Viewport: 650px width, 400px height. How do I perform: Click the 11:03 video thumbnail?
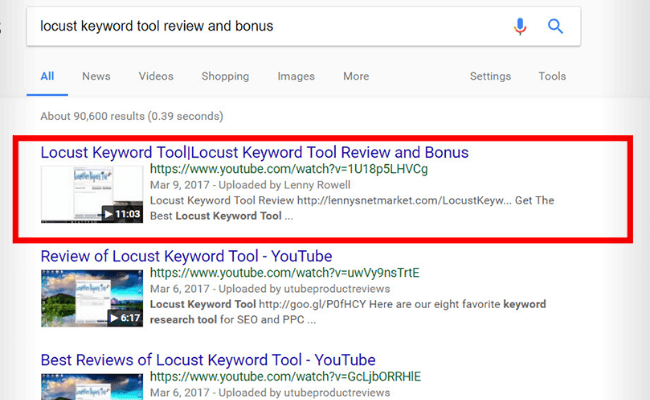[92, 194]
